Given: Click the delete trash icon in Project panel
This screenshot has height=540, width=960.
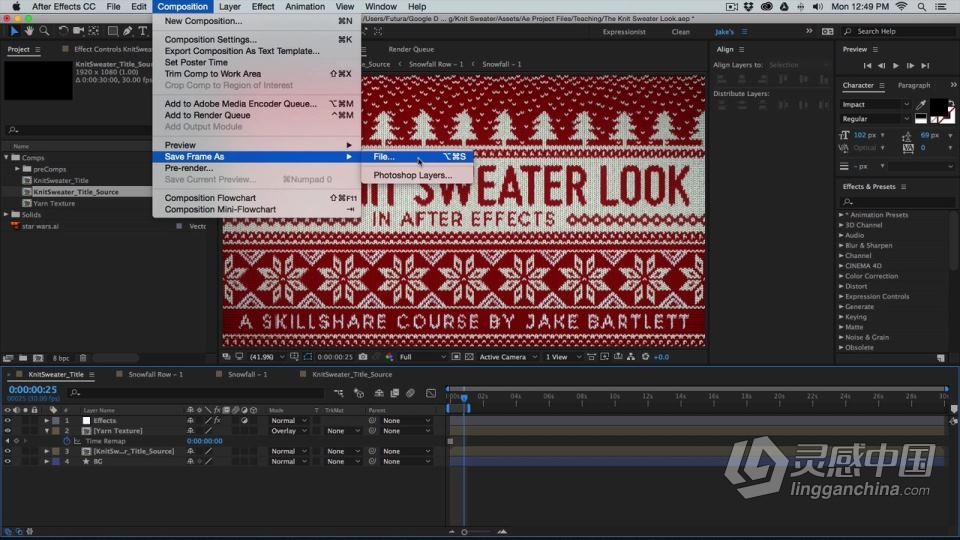Looking at the screenshot, I should pos(83,358).
